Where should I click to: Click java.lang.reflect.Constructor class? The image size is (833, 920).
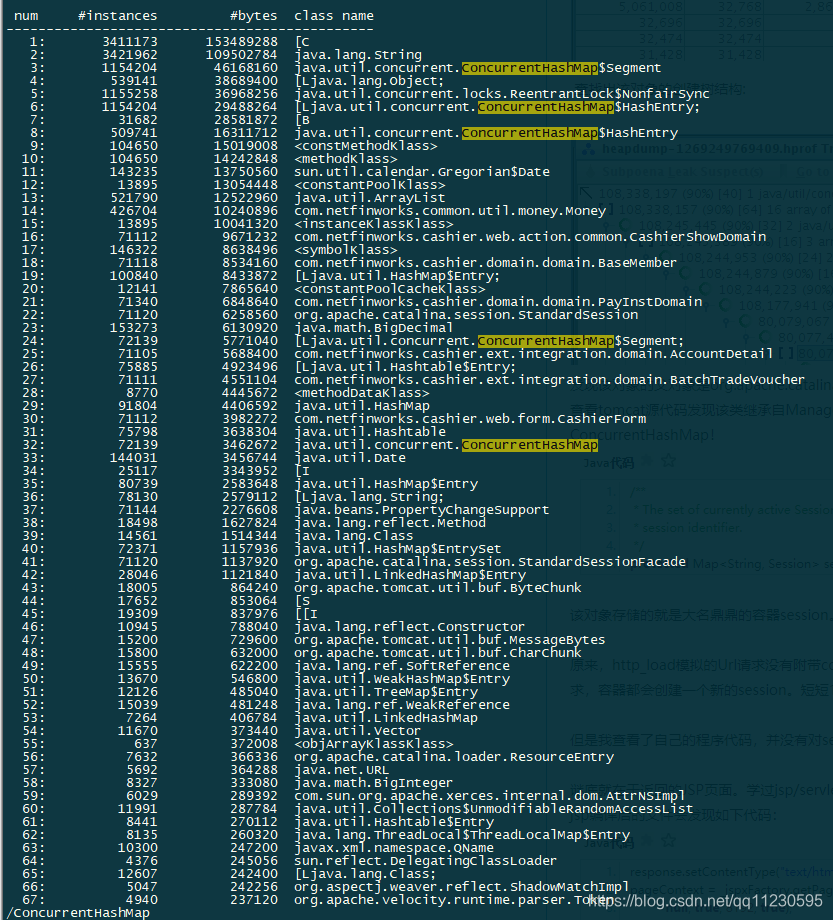click(x=409, y=627)
